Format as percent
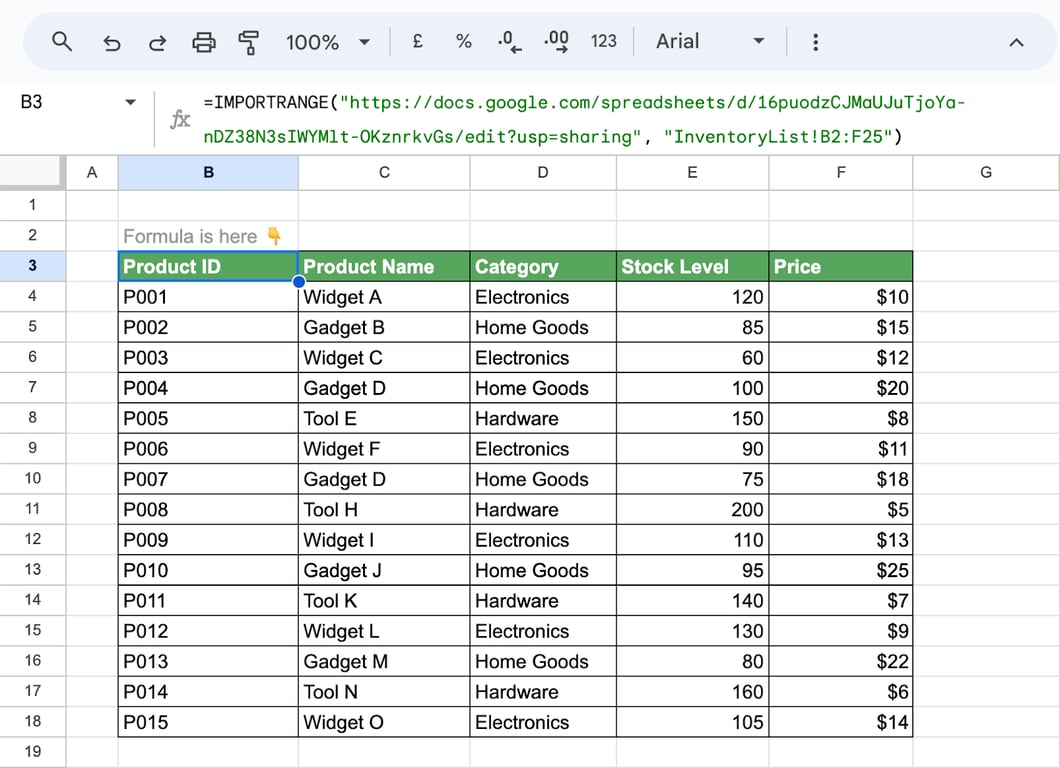Image resolution: width=1060 pixels, height=768 pixels. (463, 42)
